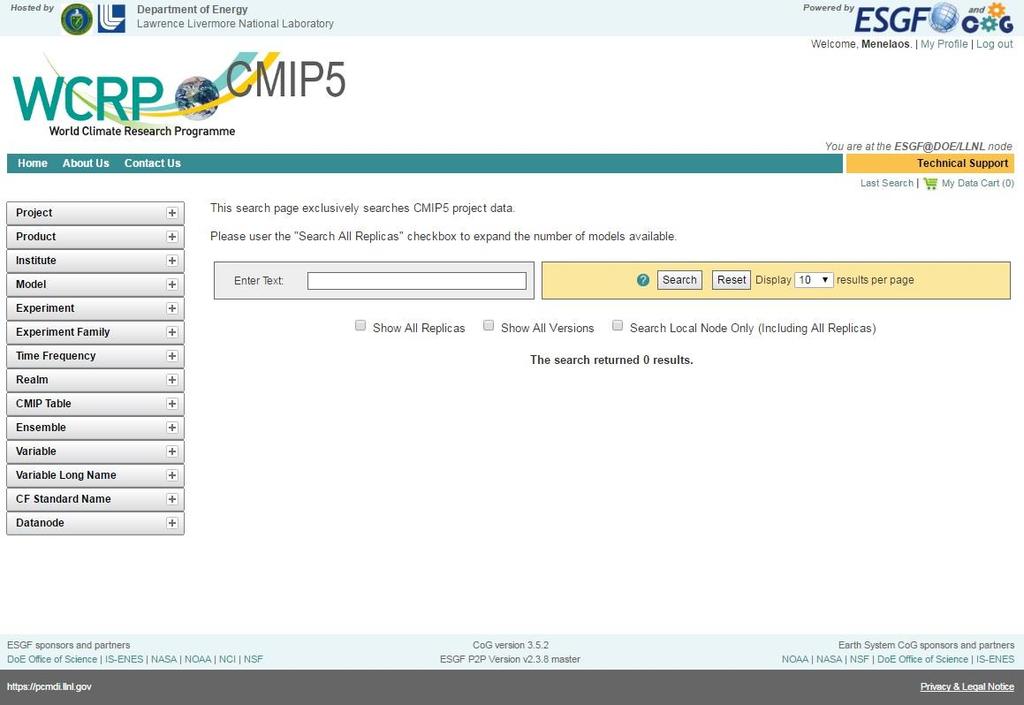1024x705 pixels.
Task: Open Contact Us in navigation bar
Action: tap(152, 163)
